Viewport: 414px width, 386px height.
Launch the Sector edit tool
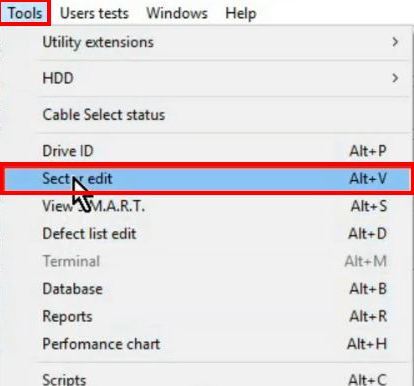(207, 178)
